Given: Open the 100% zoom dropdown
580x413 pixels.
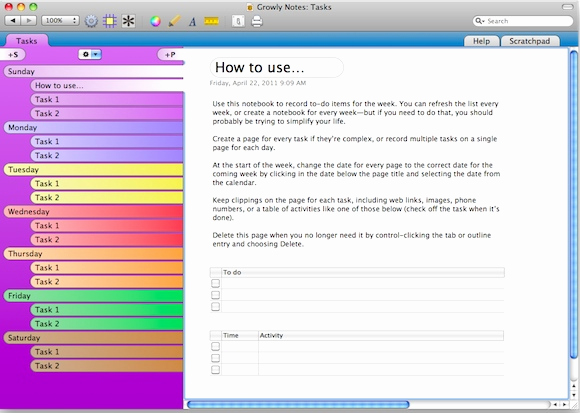Looking at the screenshot, I should point(60,21).
